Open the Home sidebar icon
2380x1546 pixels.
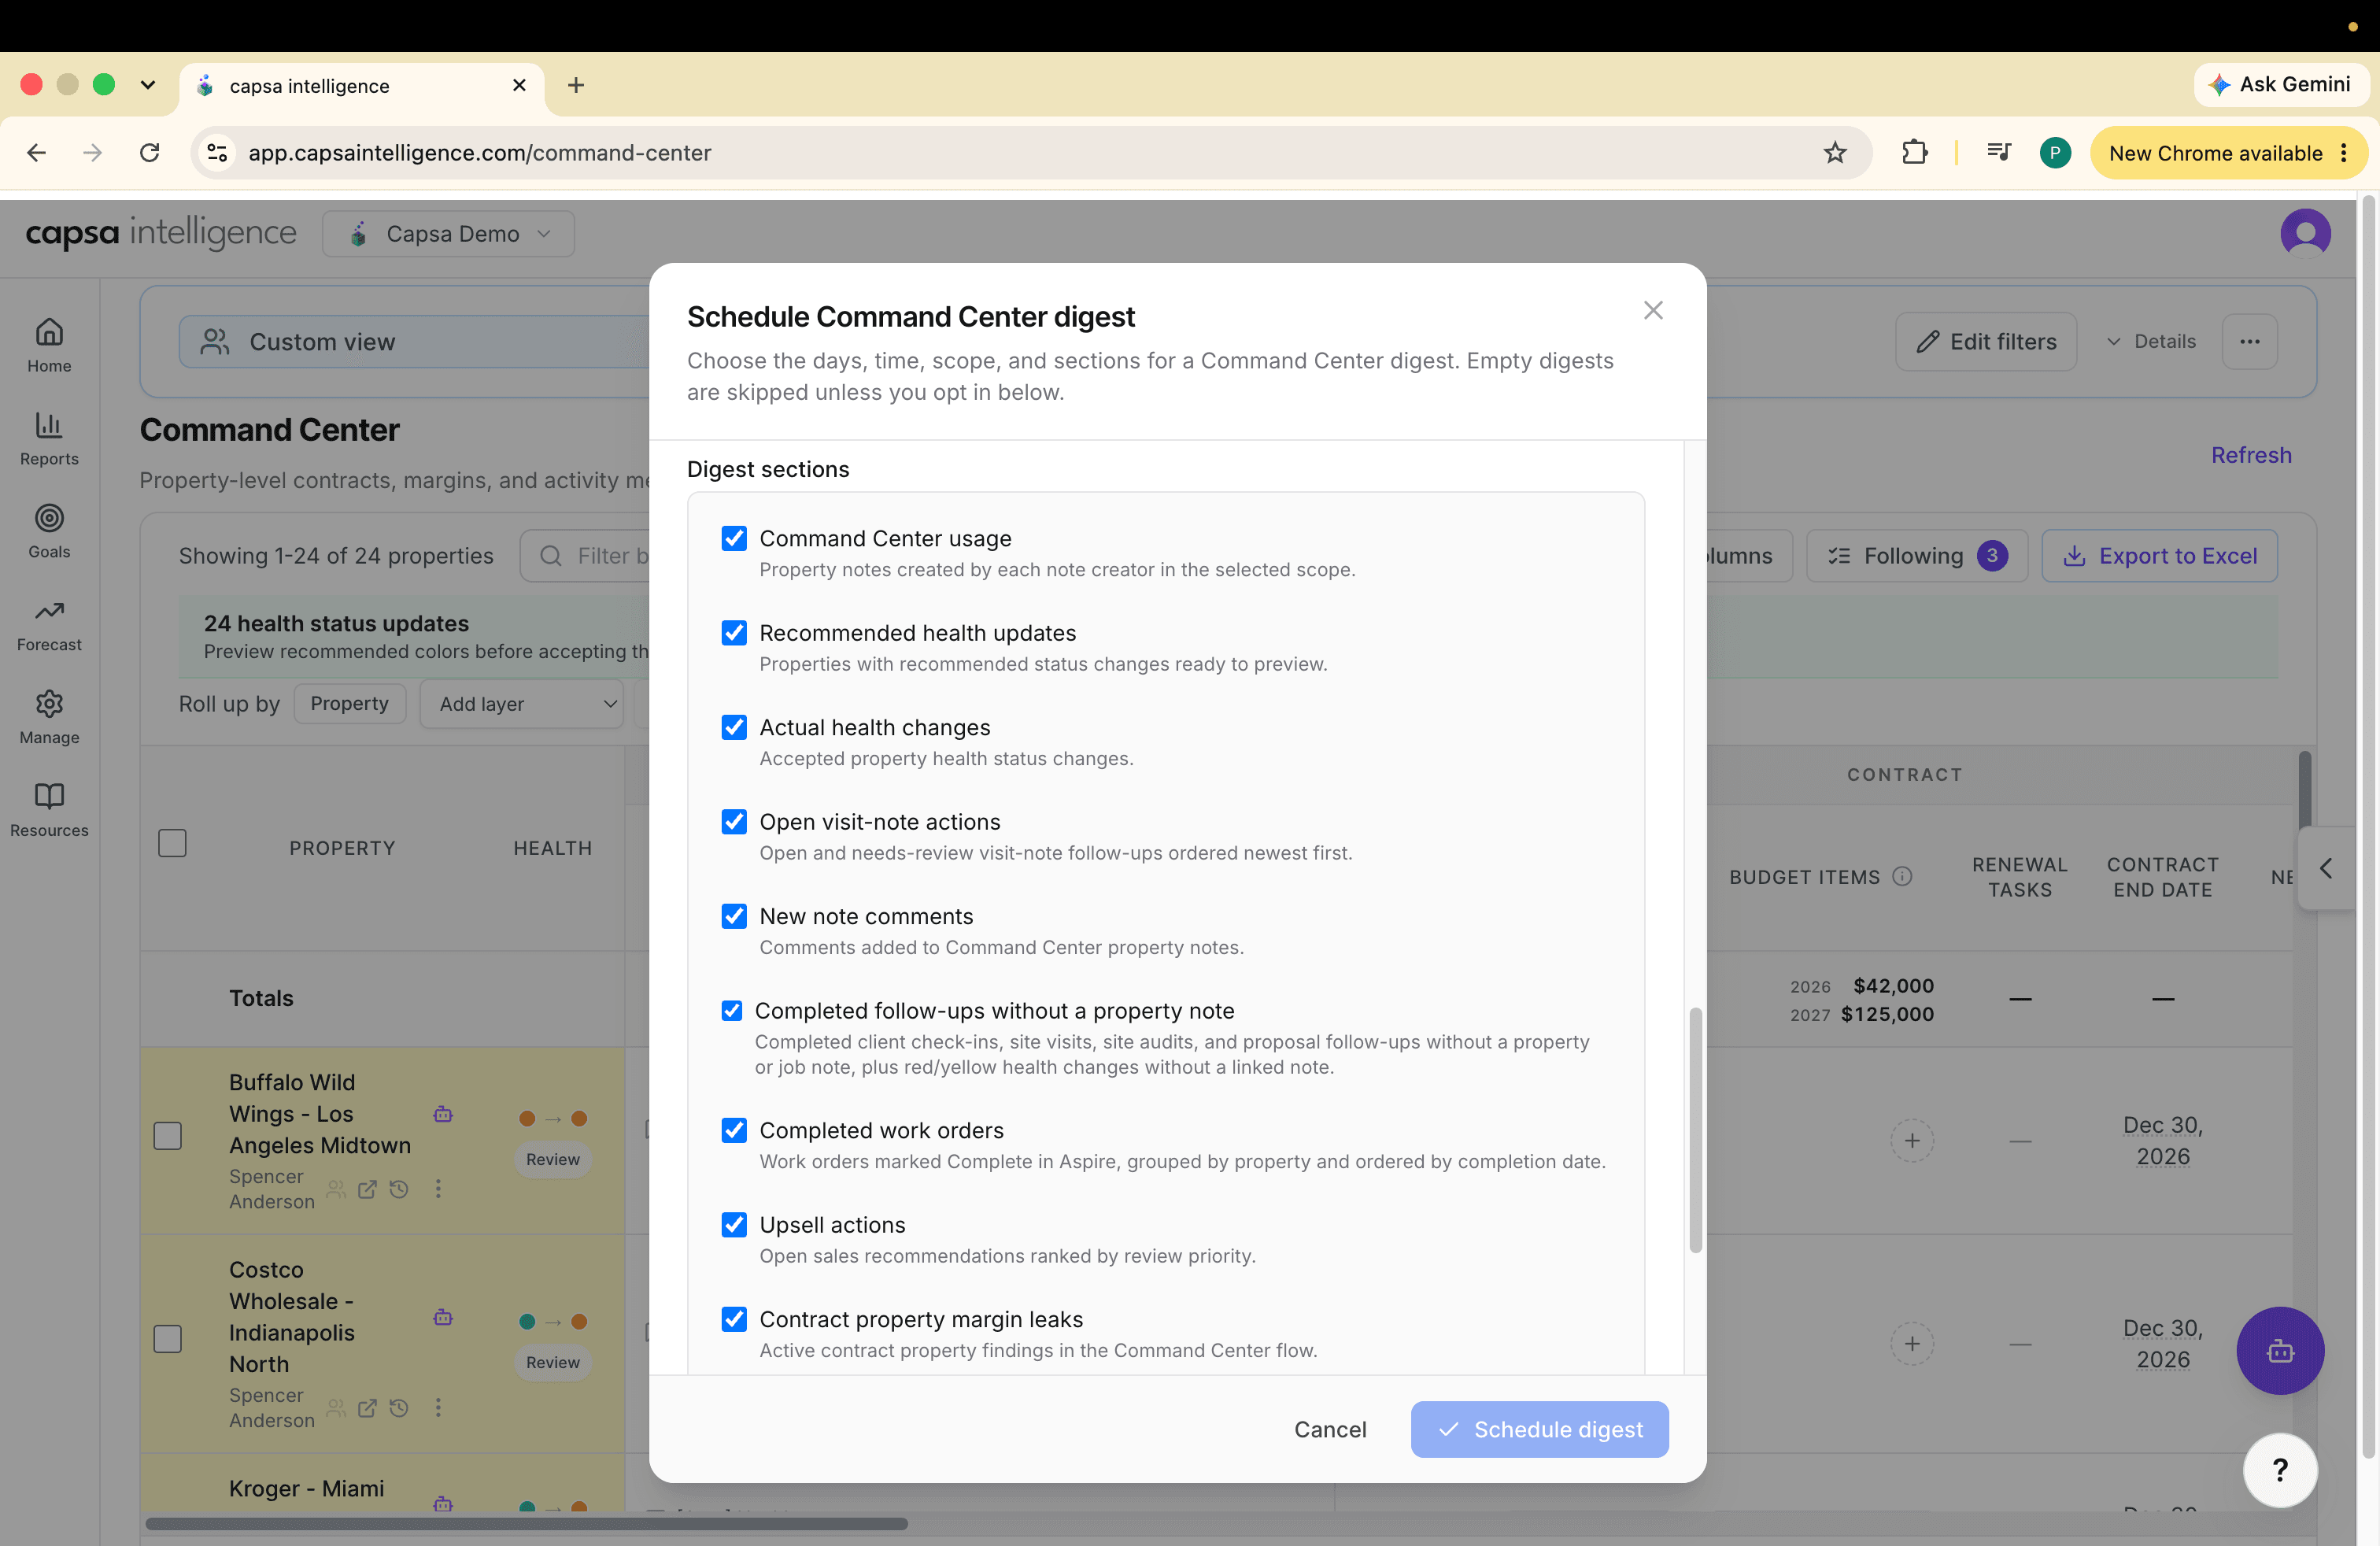point(49,345)
